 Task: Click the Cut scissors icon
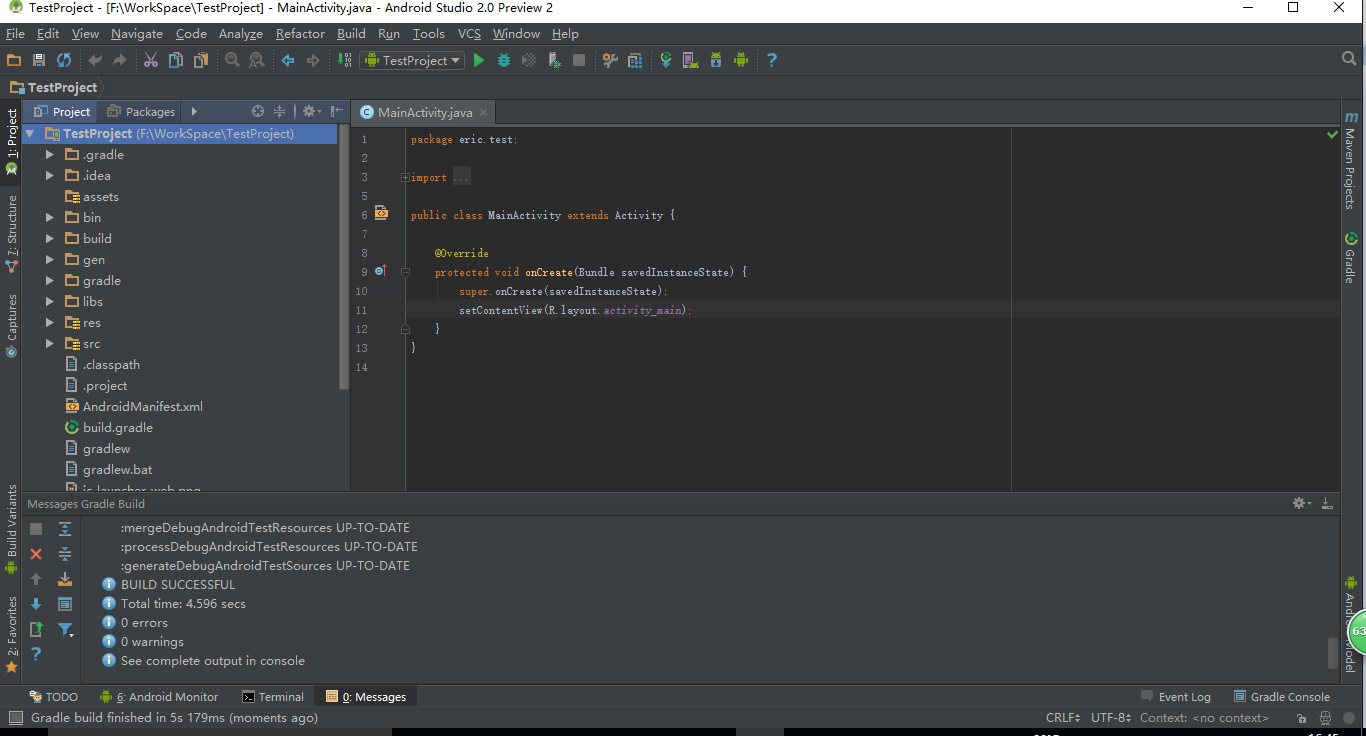click(151, 60)
